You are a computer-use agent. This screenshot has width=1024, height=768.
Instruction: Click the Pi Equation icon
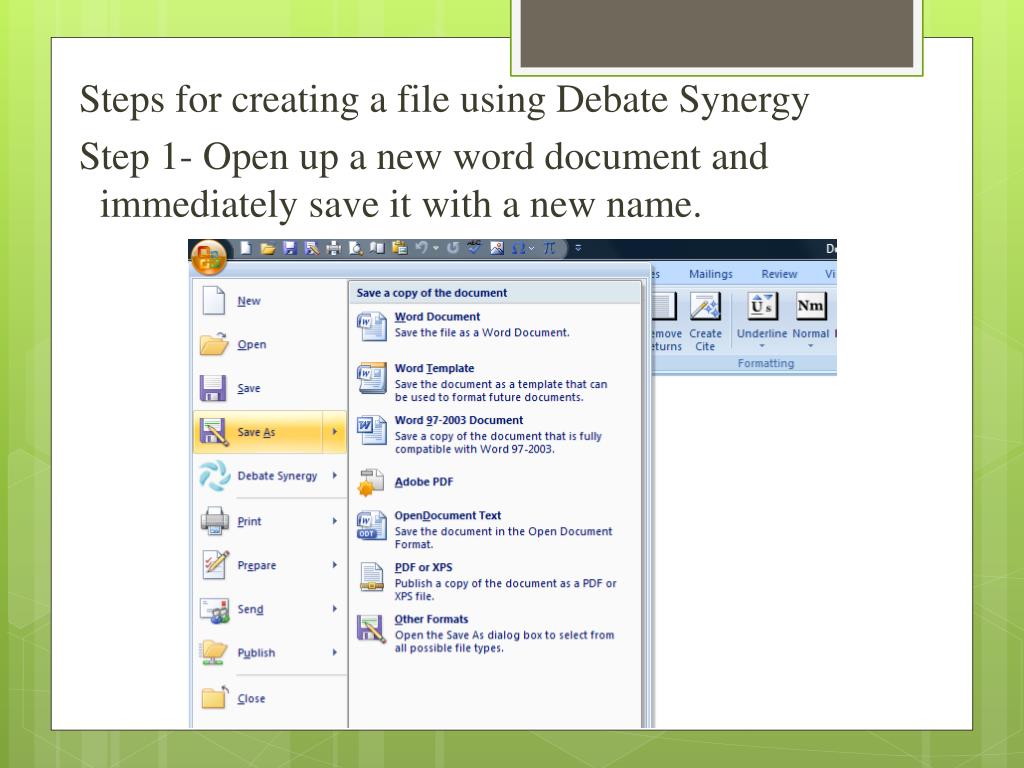549,248
